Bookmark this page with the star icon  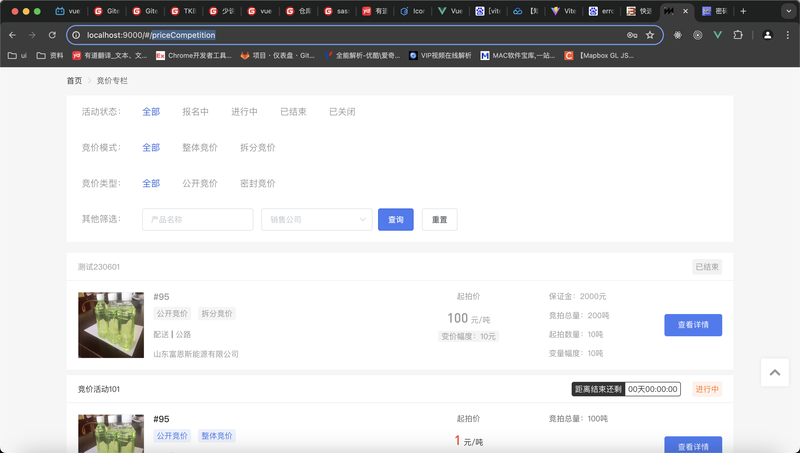[x=650, y=35]
